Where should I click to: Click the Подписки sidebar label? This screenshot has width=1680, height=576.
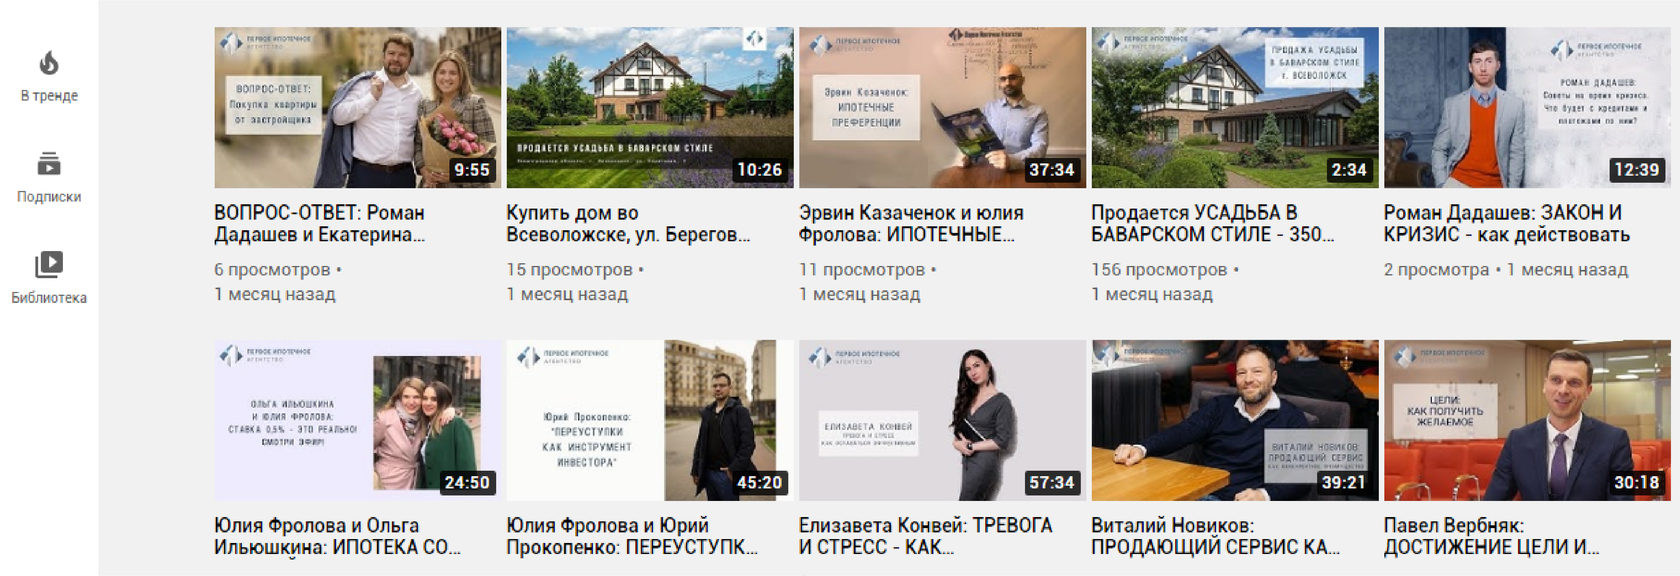tap(49, 197)
